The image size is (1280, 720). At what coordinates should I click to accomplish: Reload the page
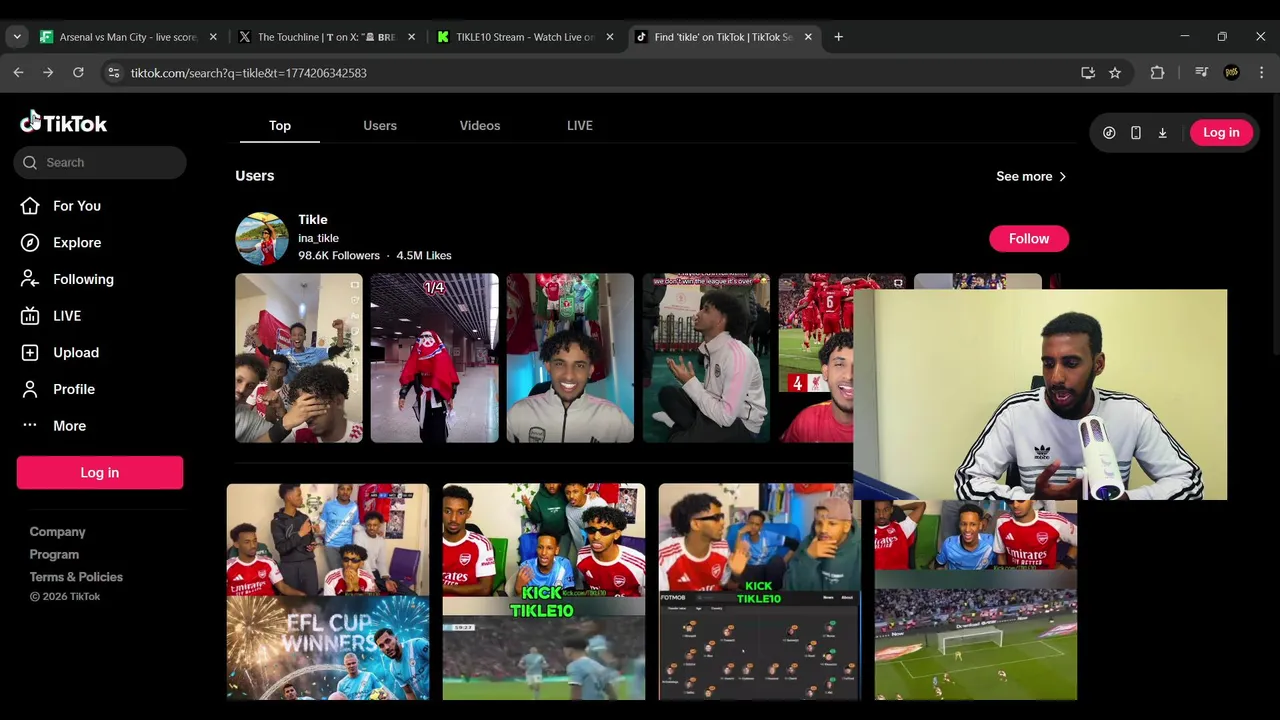[78, 73]
